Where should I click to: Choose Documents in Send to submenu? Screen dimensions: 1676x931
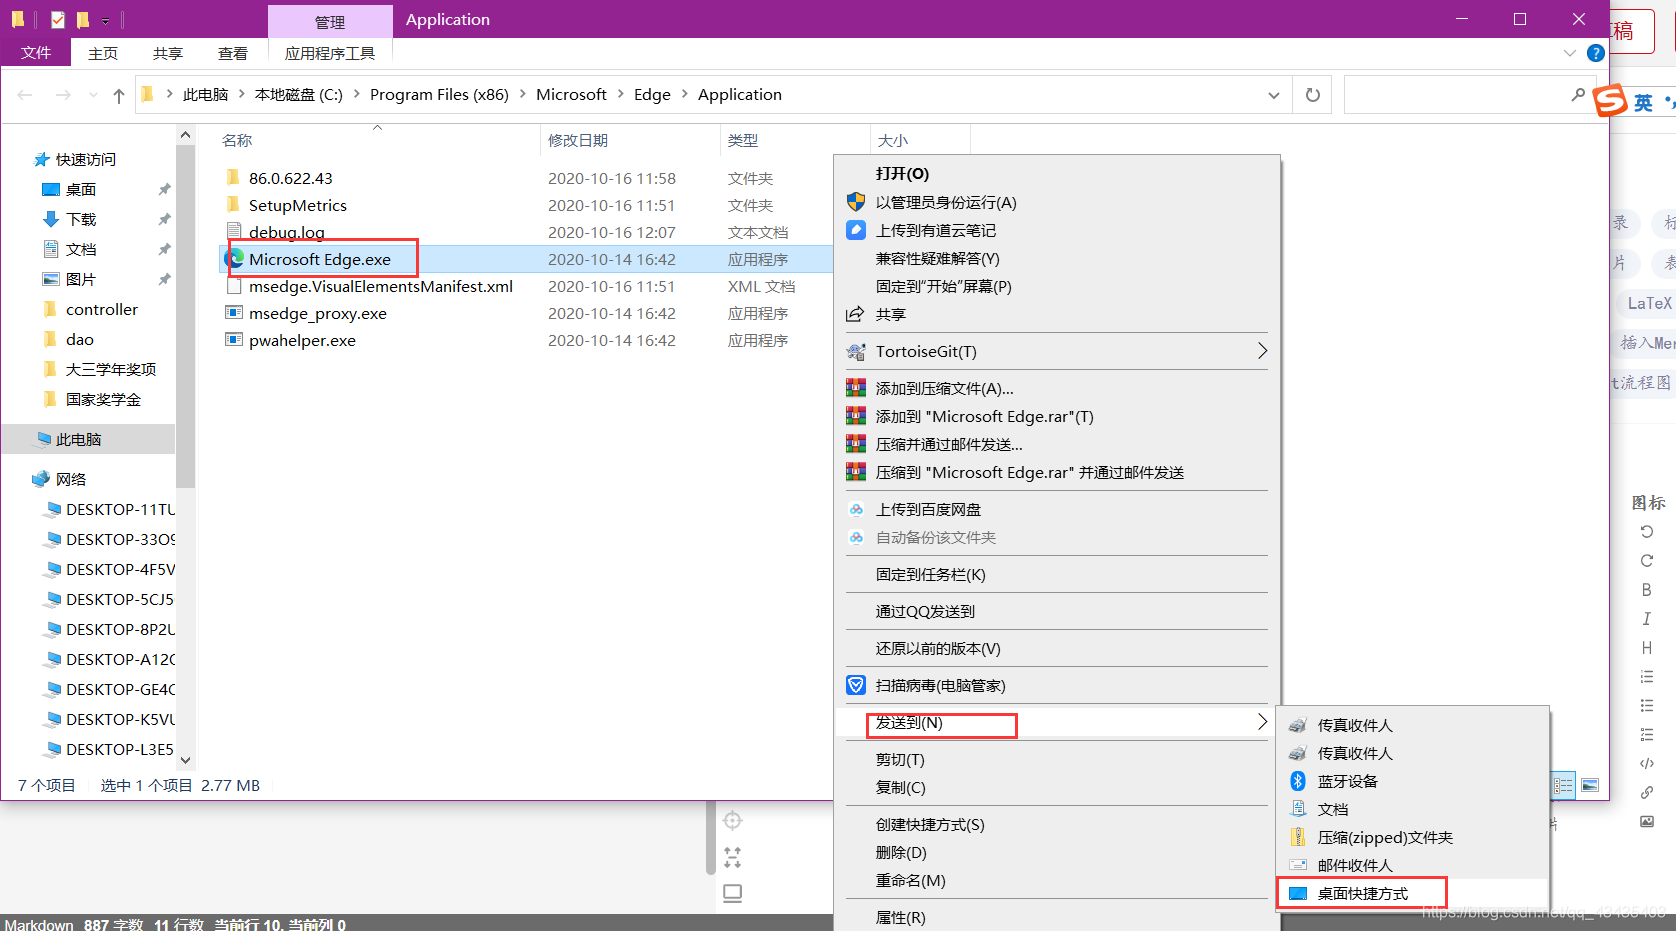coord(1413,809)
